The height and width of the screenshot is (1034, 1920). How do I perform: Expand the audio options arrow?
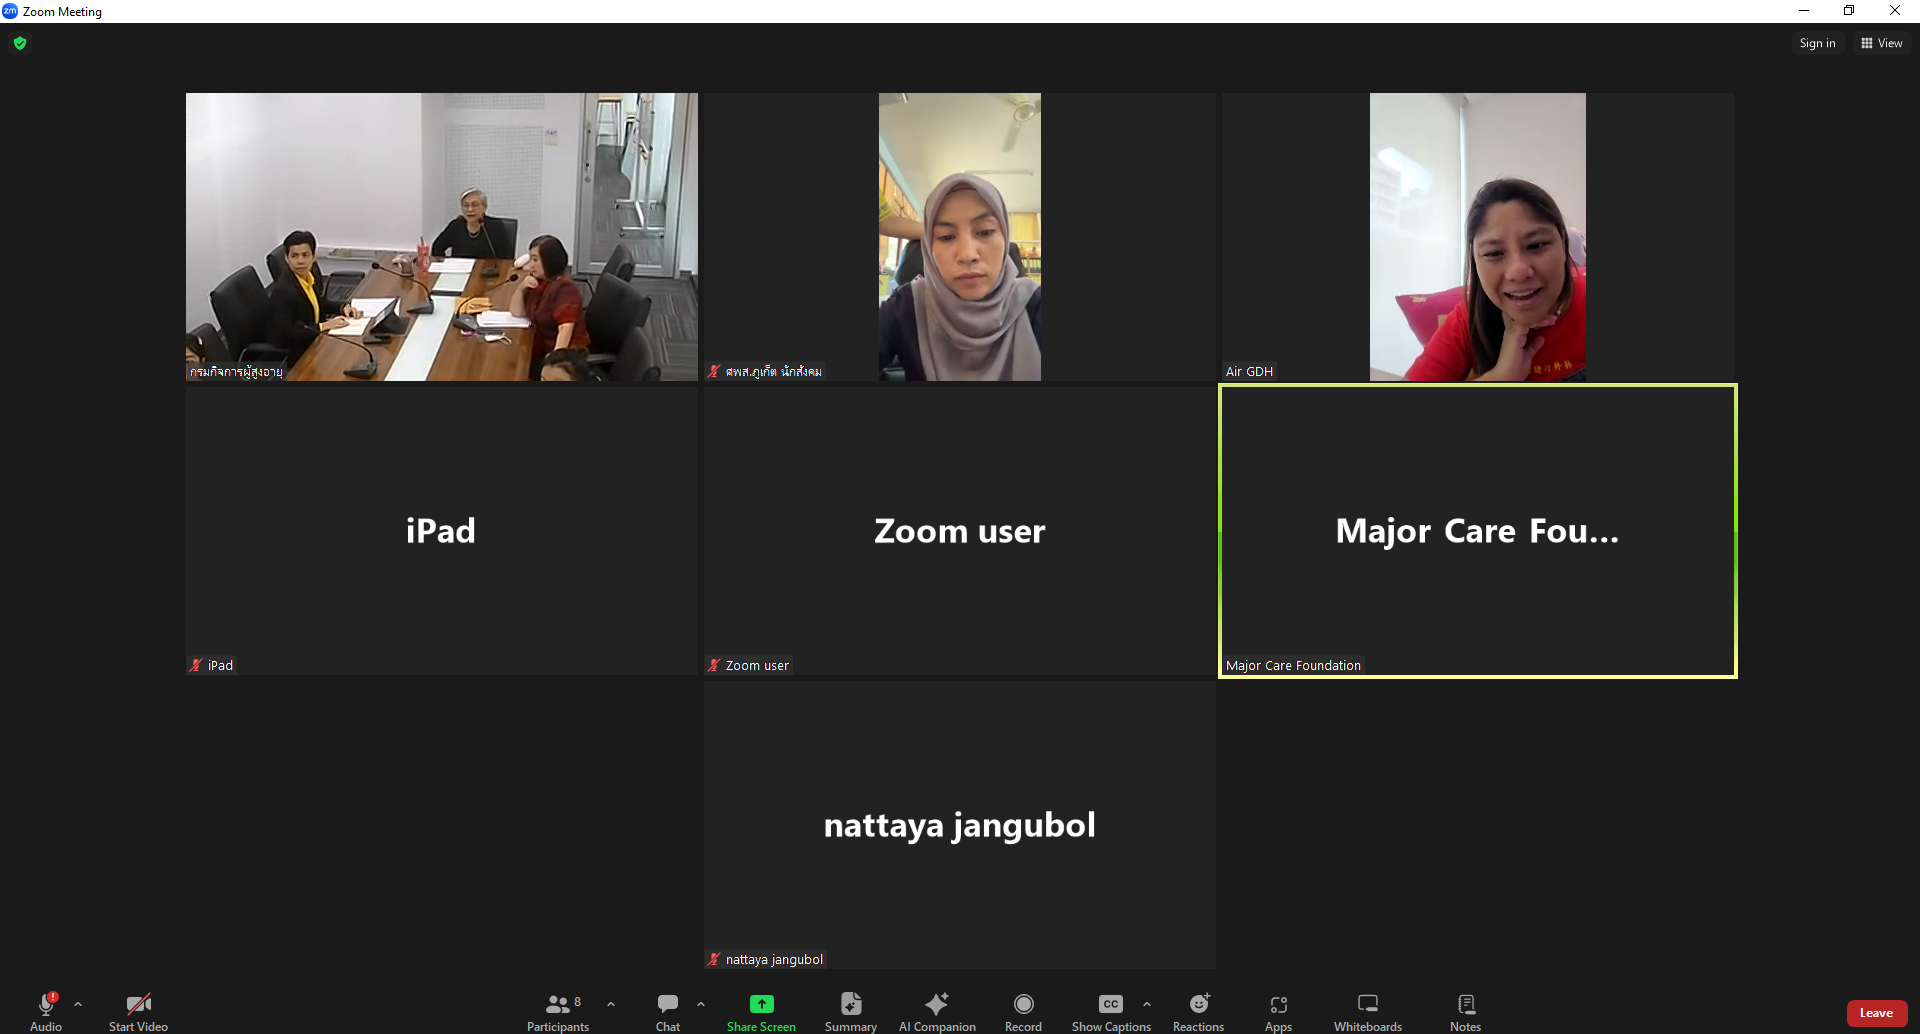point(78,1004)
